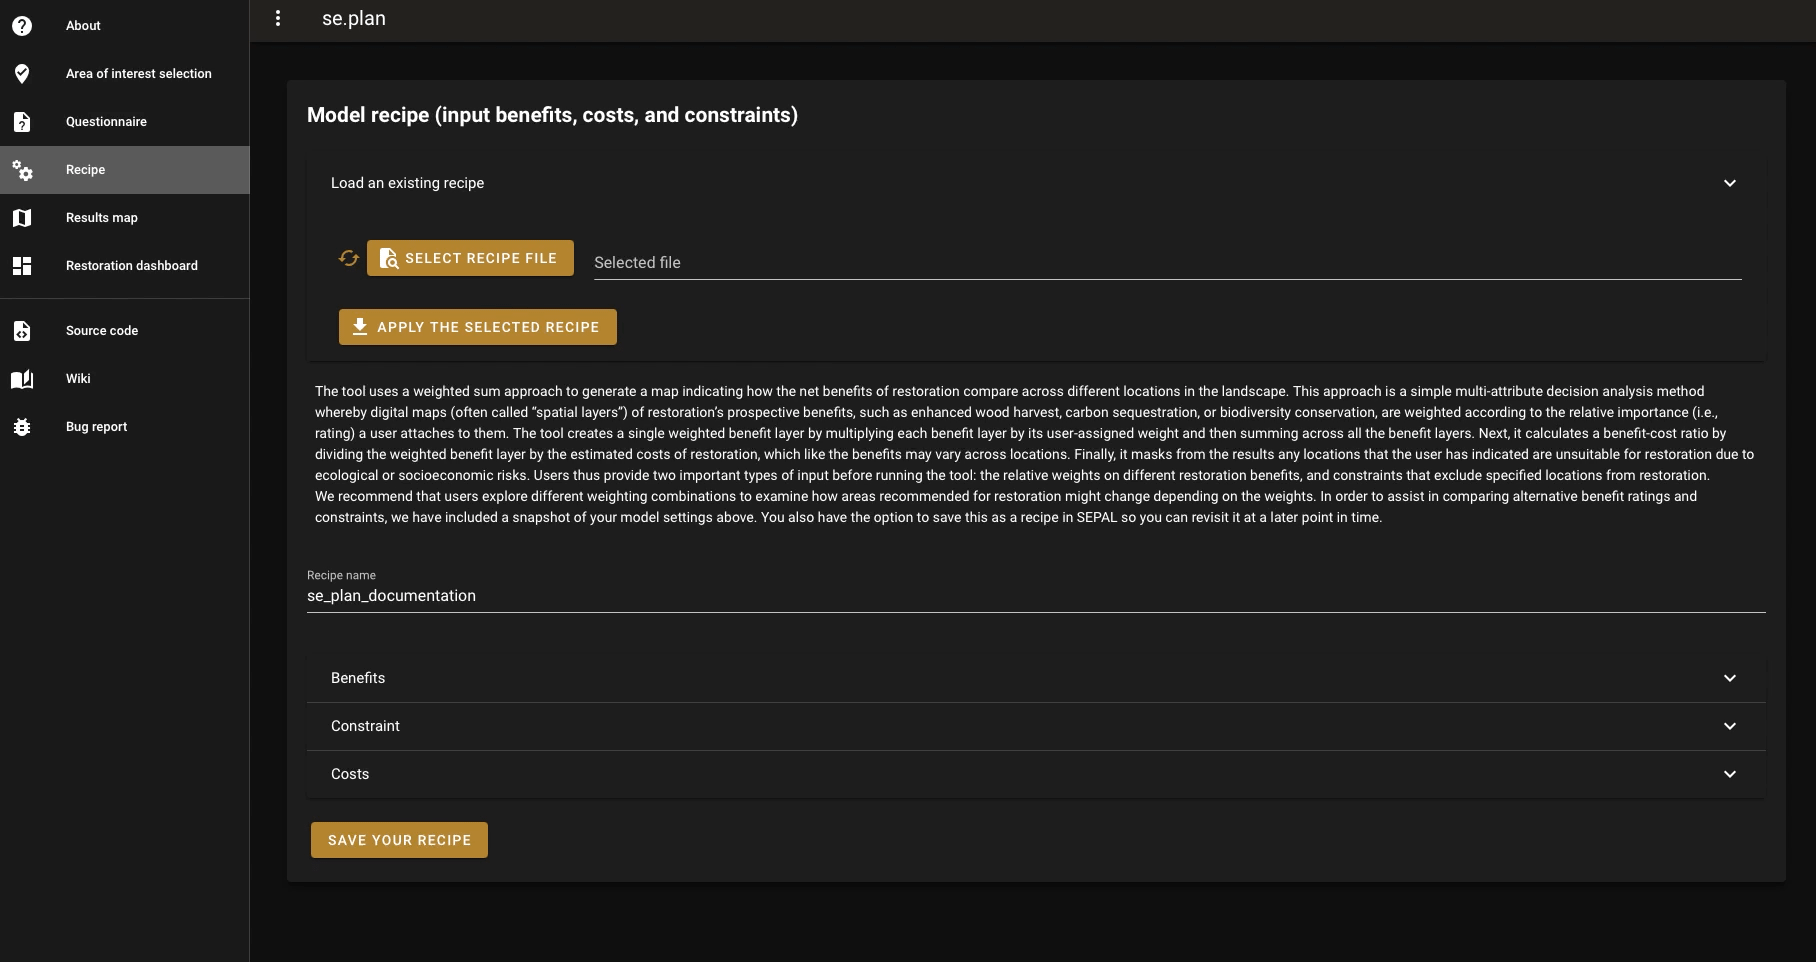1816x962 pixels.
Task: Select the Recipe menu item
Action: pyautogui.click(x=125, y=170)
